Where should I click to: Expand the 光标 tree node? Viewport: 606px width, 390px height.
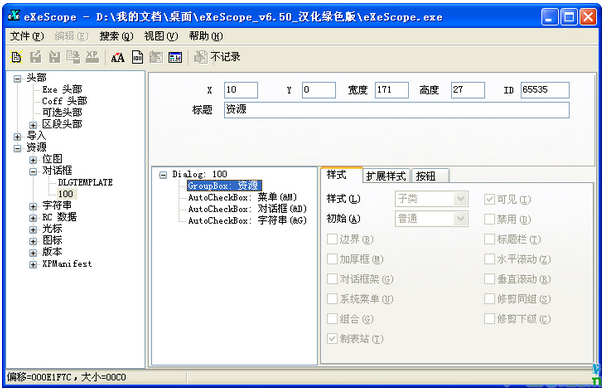[33, 230]
